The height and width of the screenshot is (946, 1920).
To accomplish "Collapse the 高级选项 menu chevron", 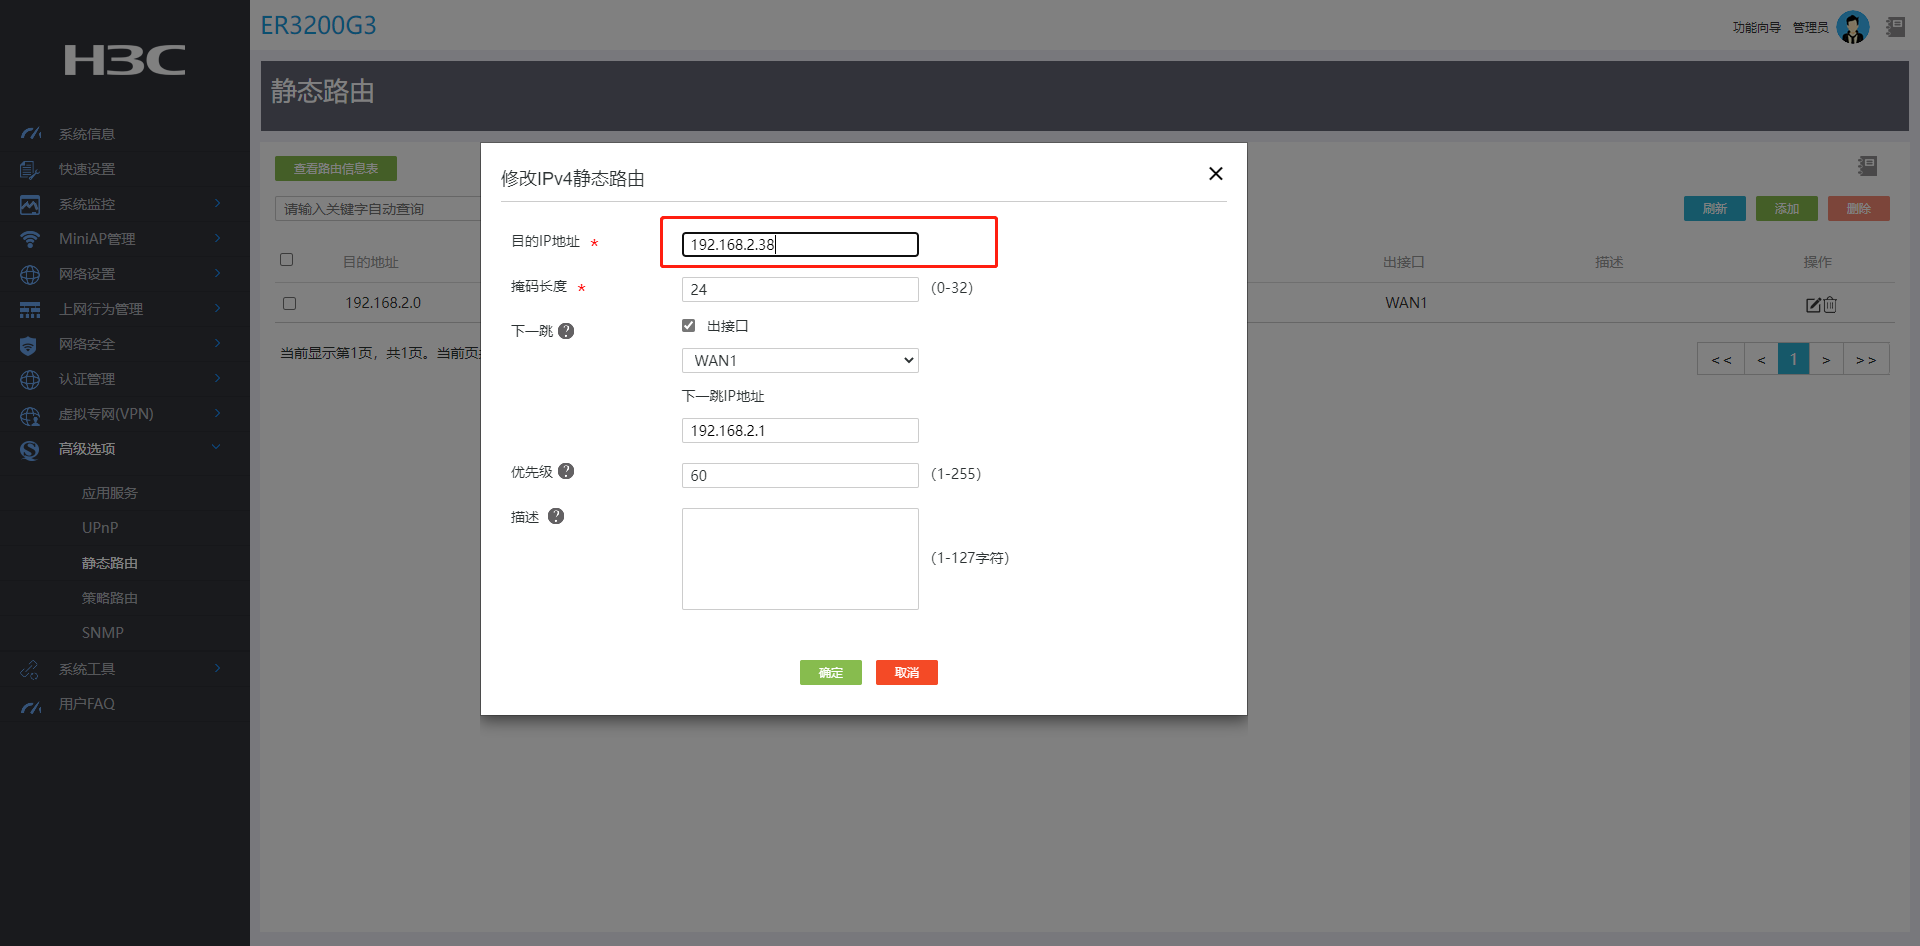I will coord(216,448).
